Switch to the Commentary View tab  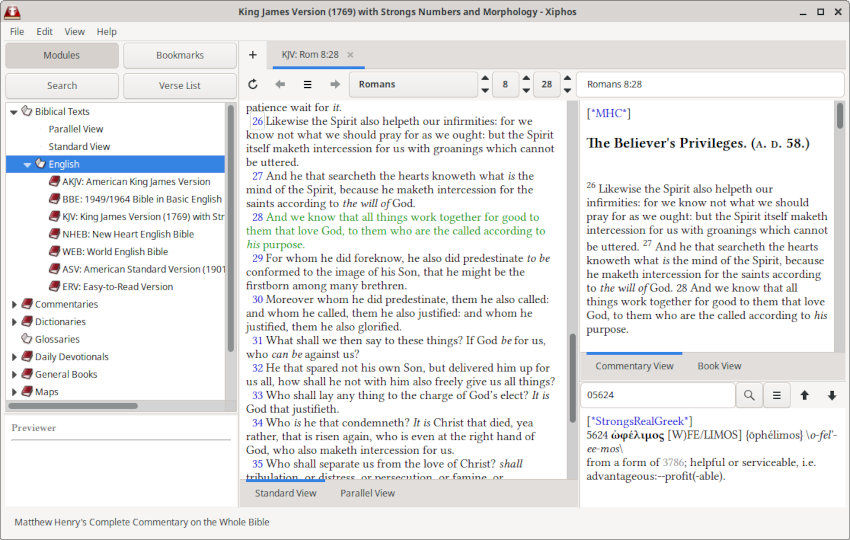click(634, 366)
